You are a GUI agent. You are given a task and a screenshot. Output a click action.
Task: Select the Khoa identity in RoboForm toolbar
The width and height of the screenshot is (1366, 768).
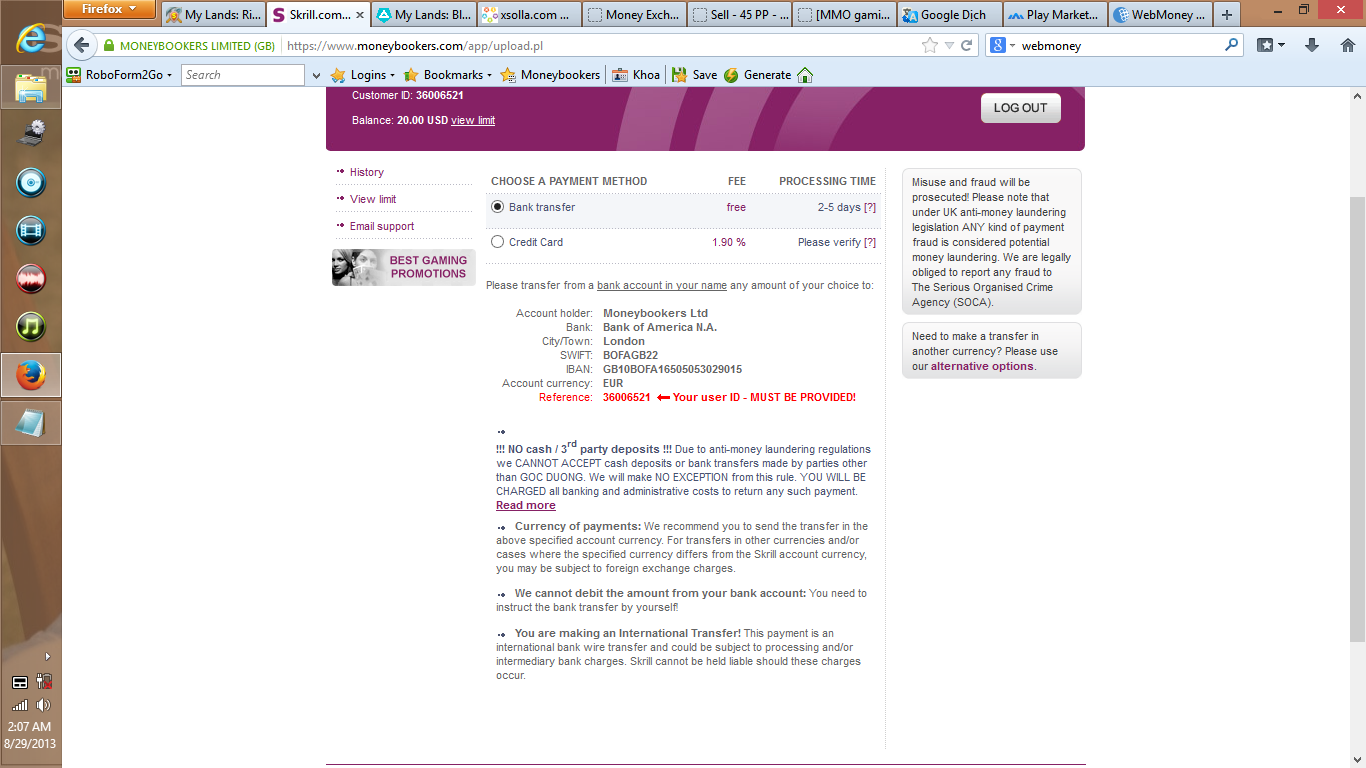[x=636, y=75]
